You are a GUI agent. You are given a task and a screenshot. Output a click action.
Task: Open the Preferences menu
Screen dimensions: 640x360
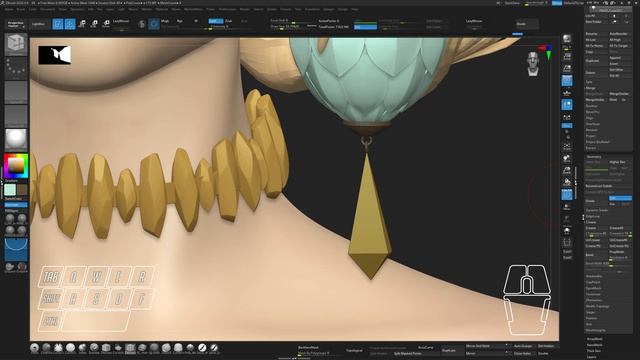[x=227, y=9]
